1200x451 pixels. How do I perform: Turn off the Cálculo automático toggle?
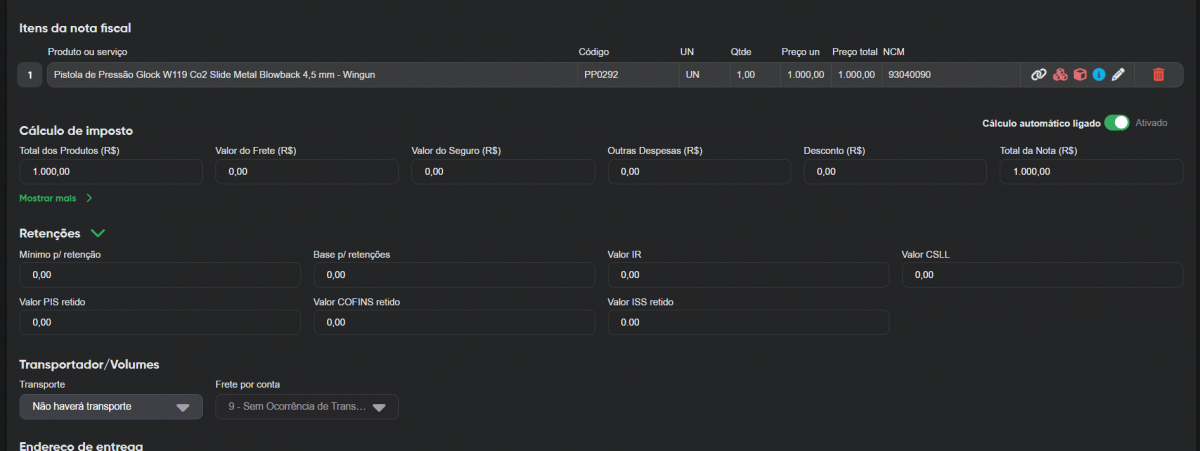pos(1116,122)
